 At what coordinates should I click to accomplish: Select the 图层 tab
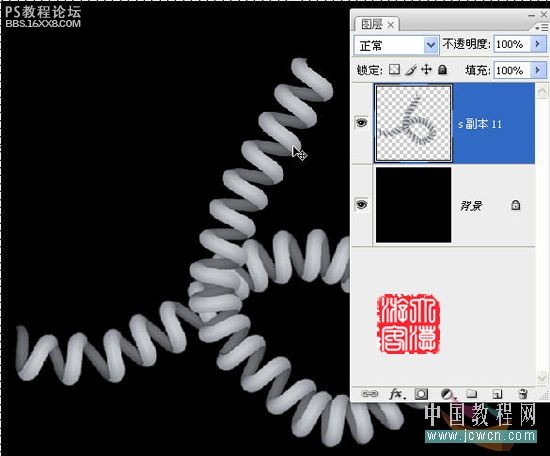376,24
